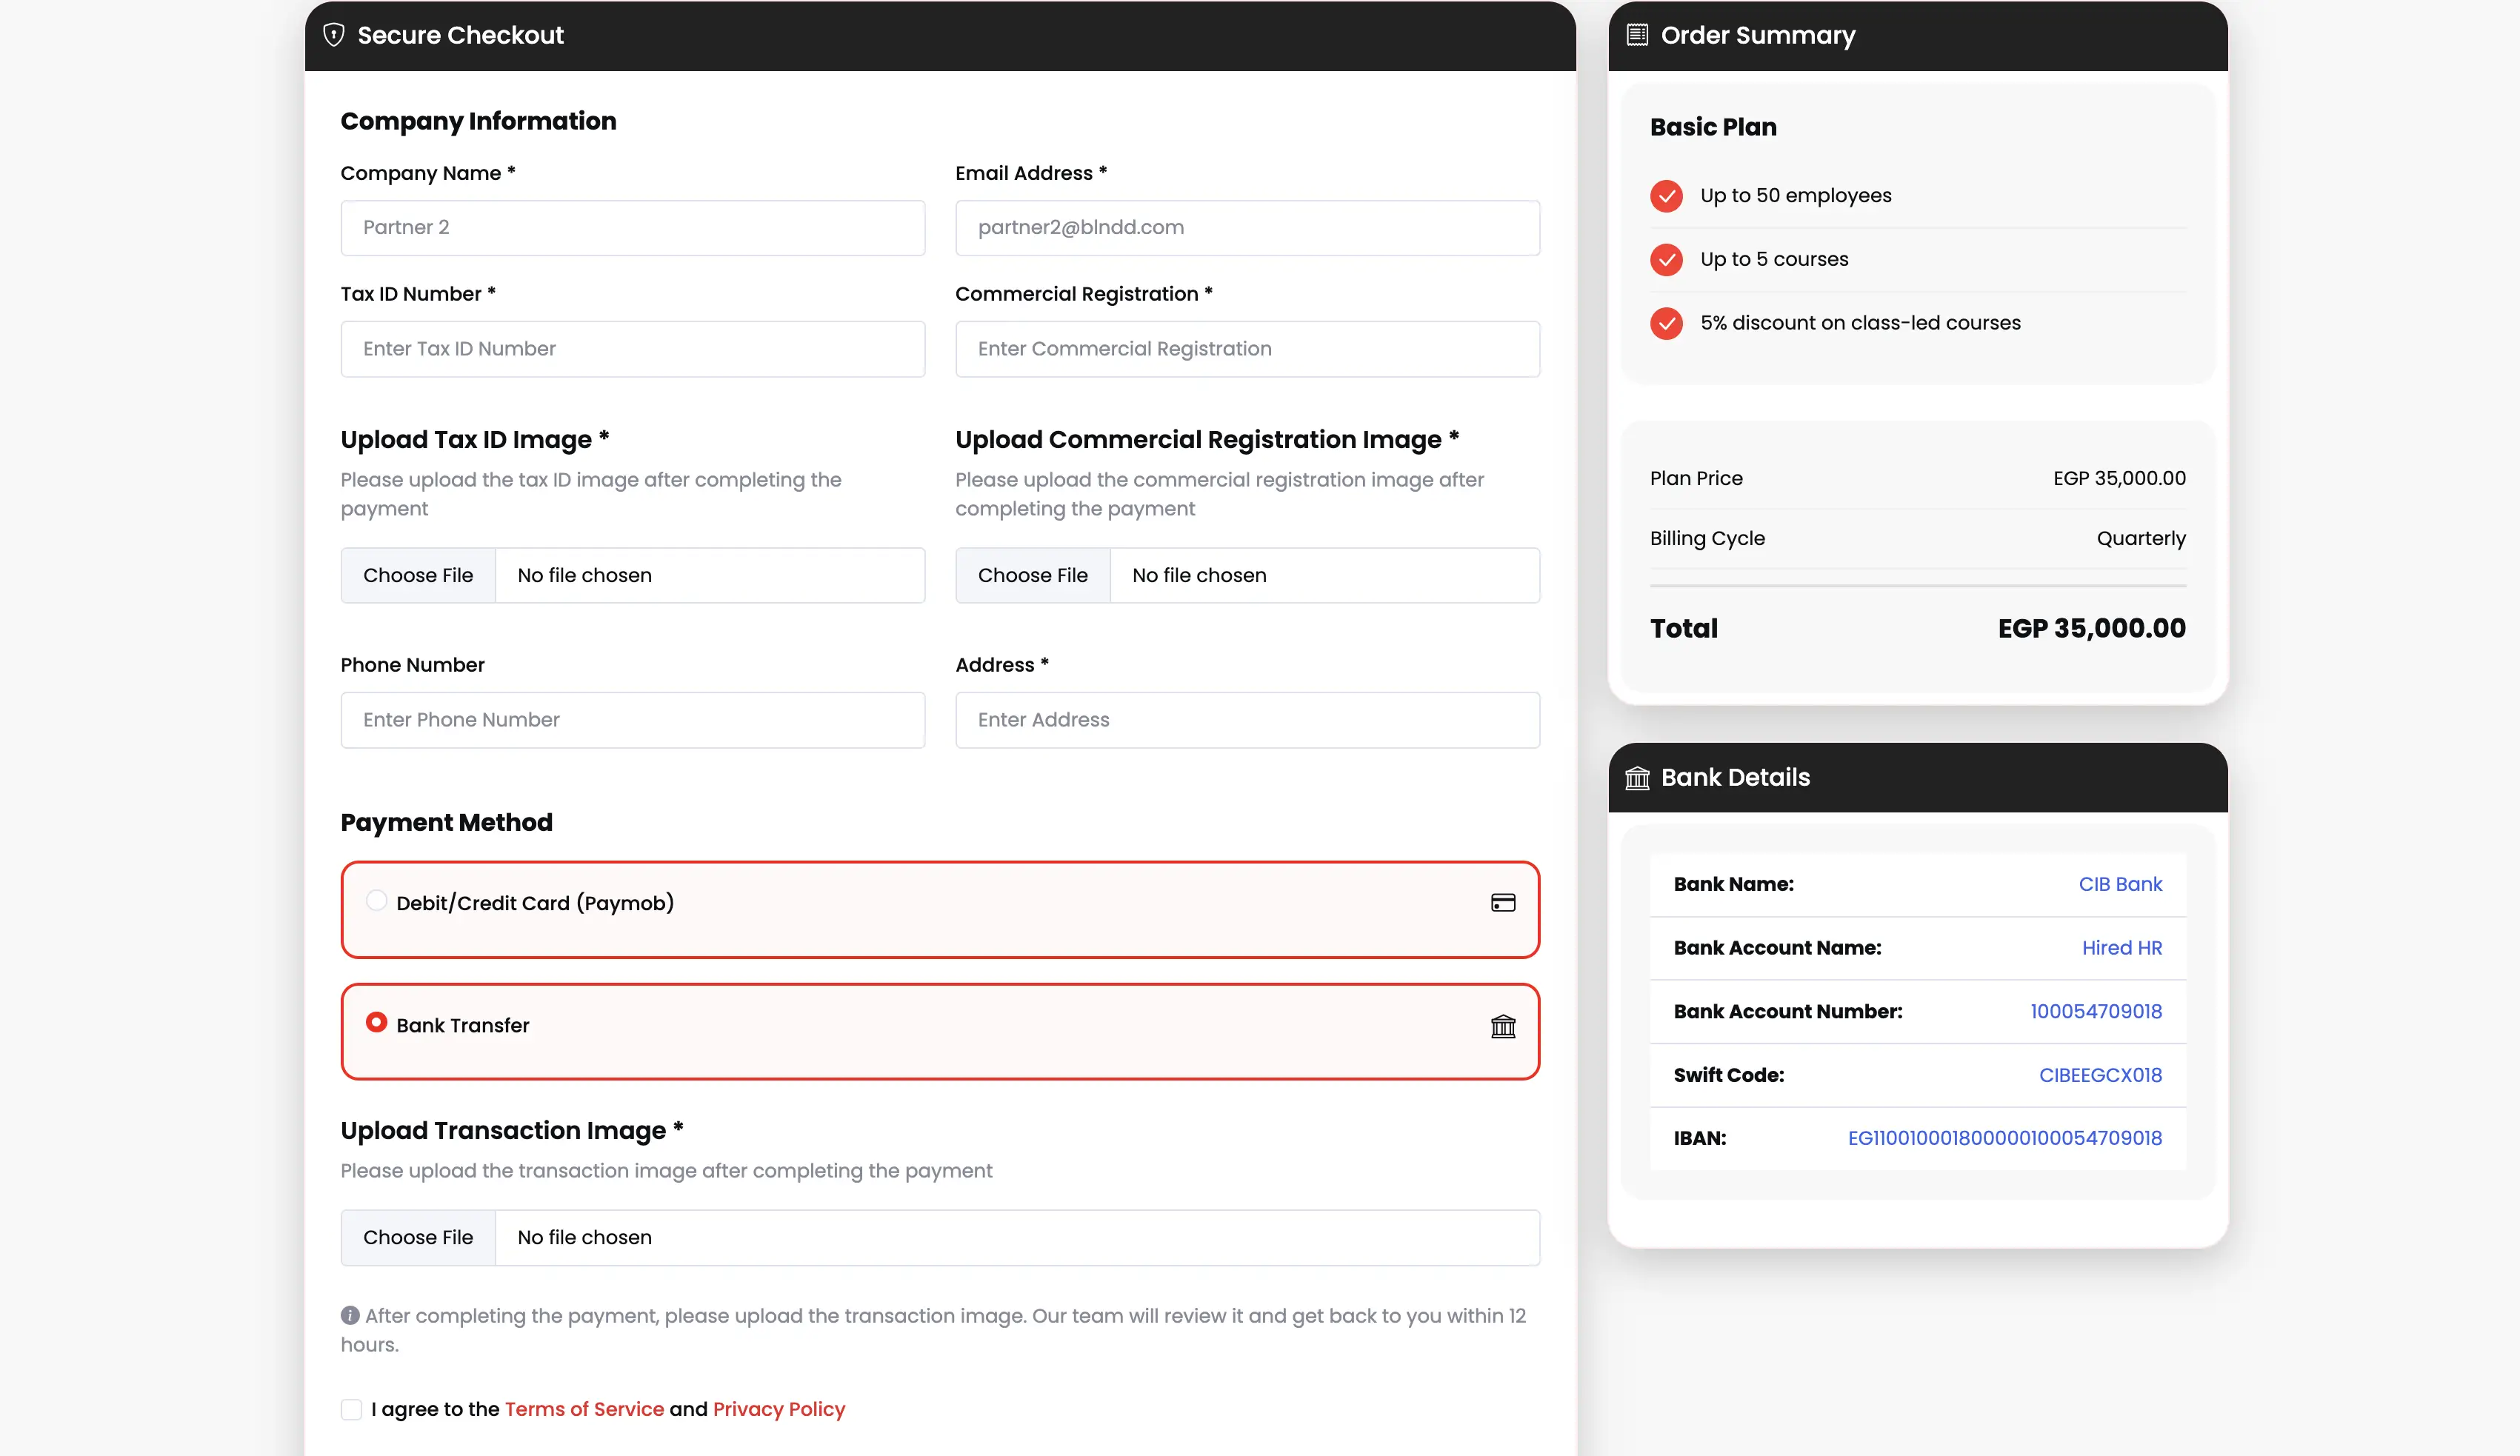The height and width of the screenshot is (1456, 2520).
Task: Click the Commercial Registration input
Action: pyautogui.click(x=1248, y=349)
